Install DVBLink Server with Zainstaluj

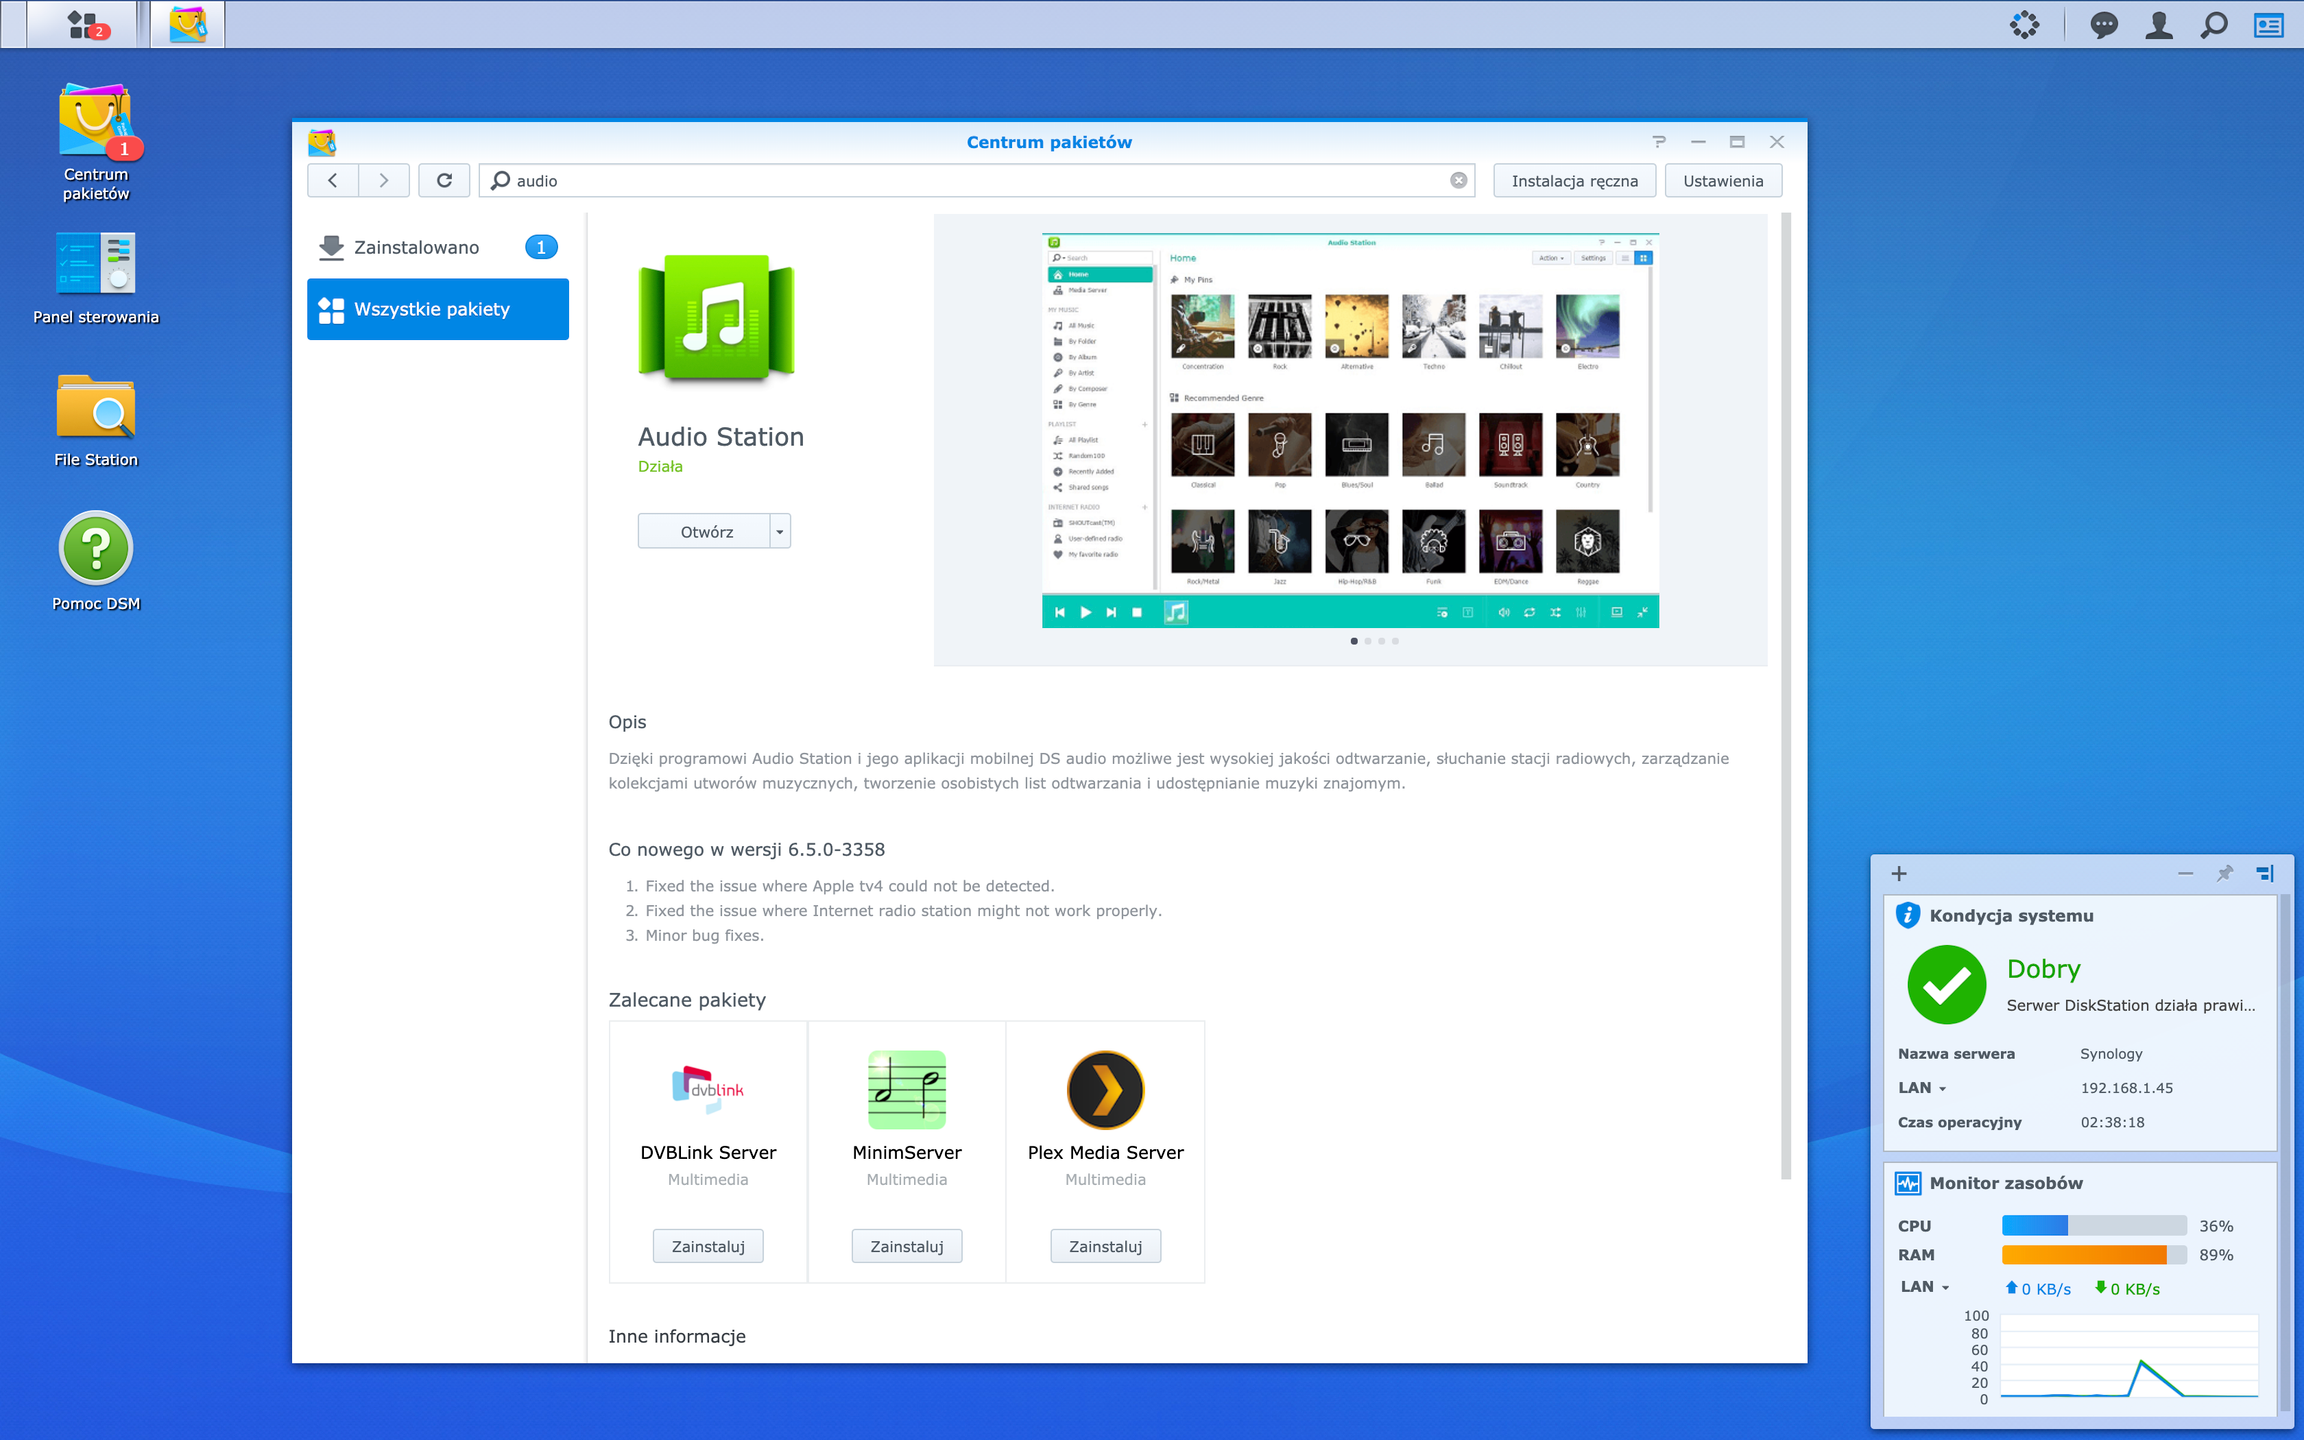tap(708, 1246)
